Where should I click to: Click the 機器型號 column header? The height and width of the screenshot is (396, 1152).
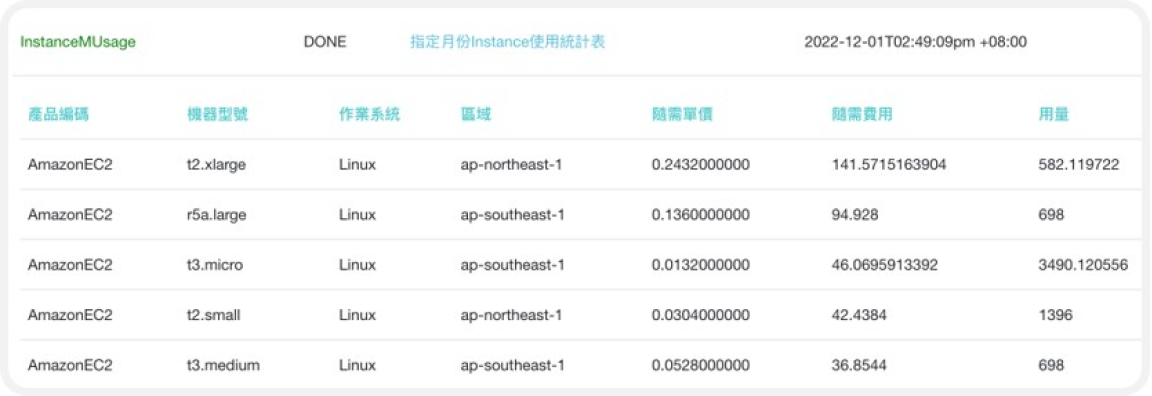[x=218, y=114]
